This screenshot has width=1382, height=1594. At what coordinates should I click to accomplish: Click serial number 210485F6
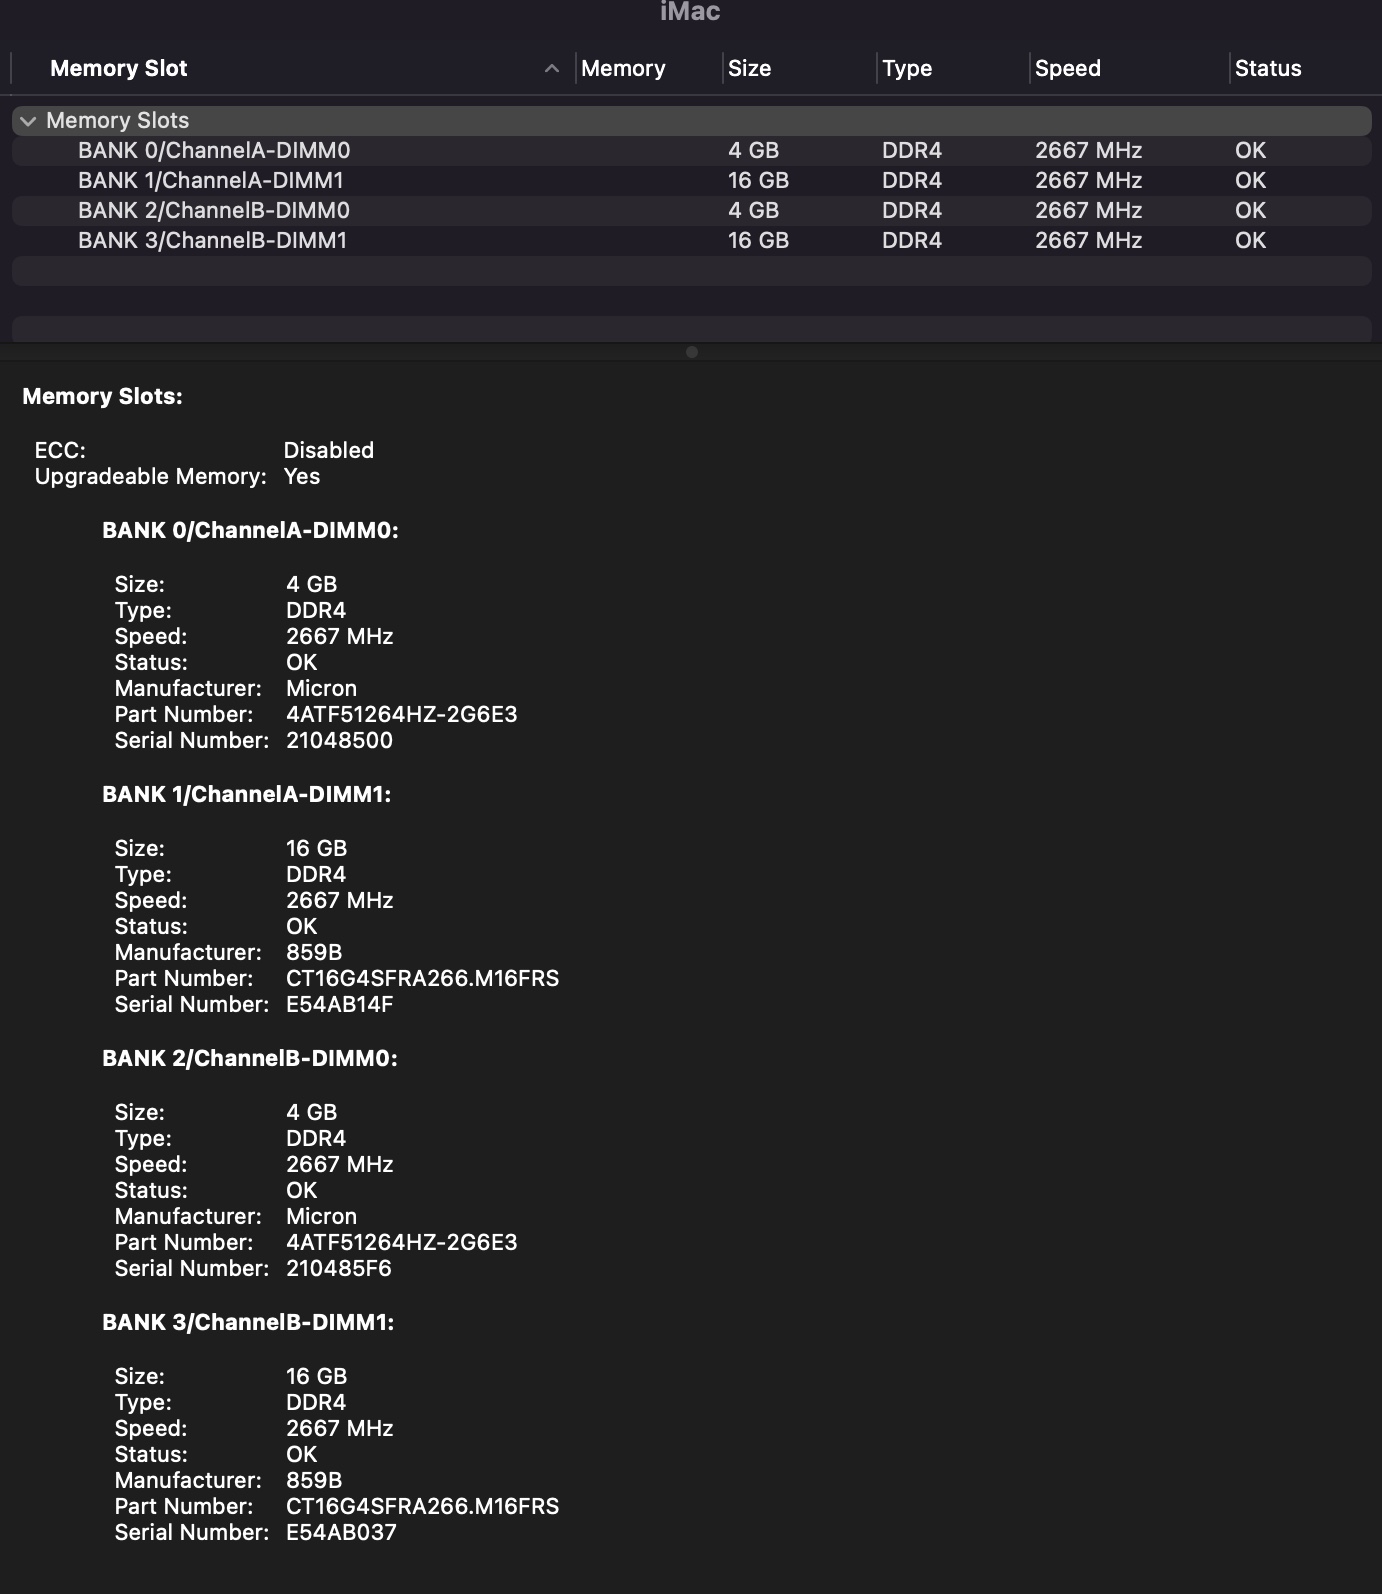pyautogui.click(x=338, y=1268)
